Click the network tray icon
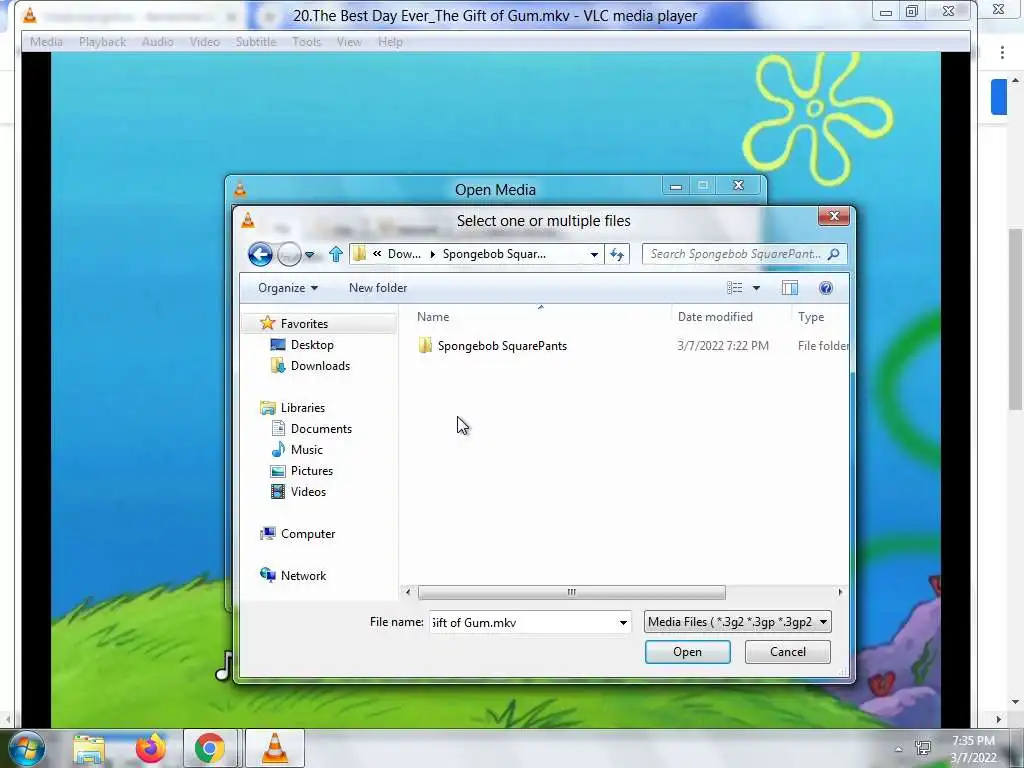Viewport: 1024px width, 768px height. point(923,748)
